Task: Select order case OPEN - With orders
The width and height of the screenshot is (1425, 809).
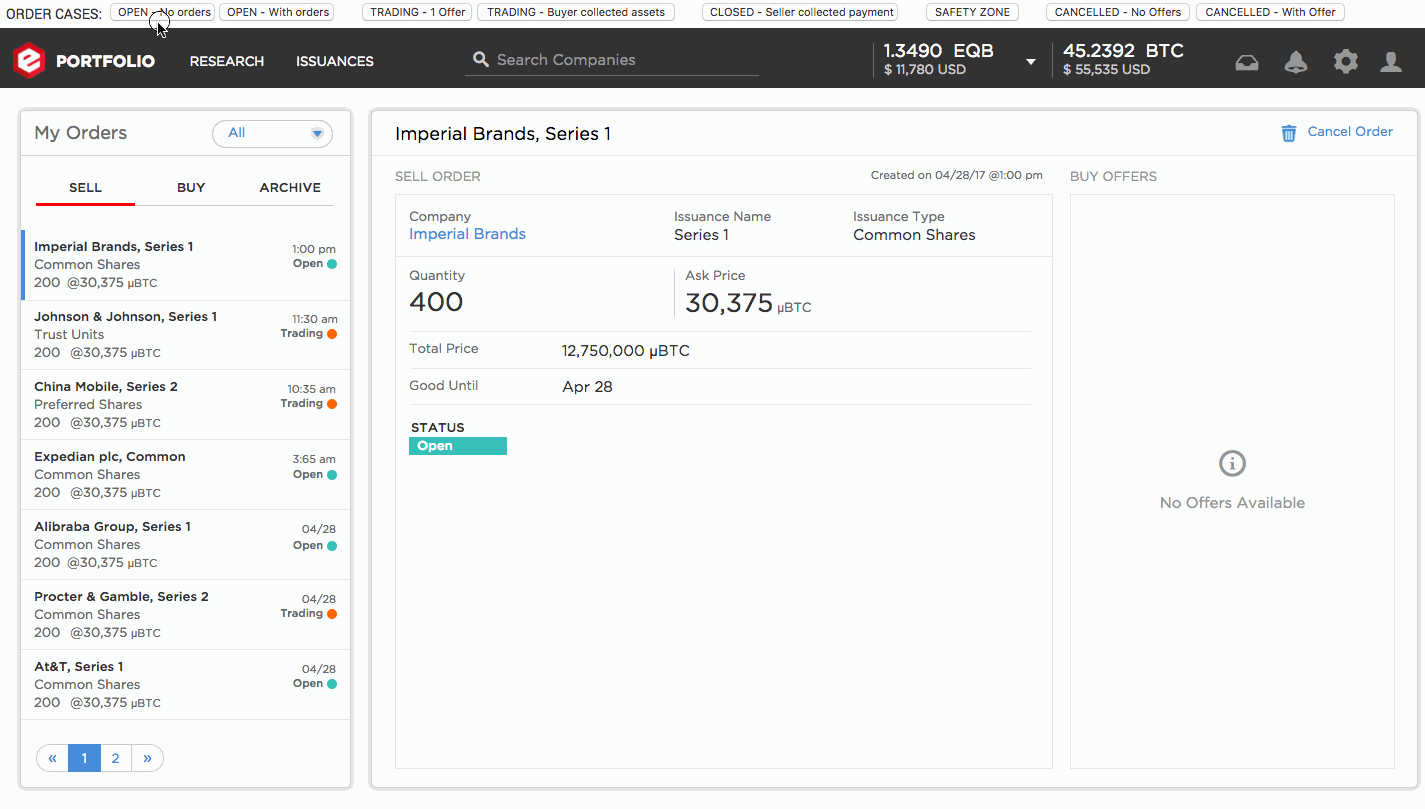Action: (x=277, y=12)
